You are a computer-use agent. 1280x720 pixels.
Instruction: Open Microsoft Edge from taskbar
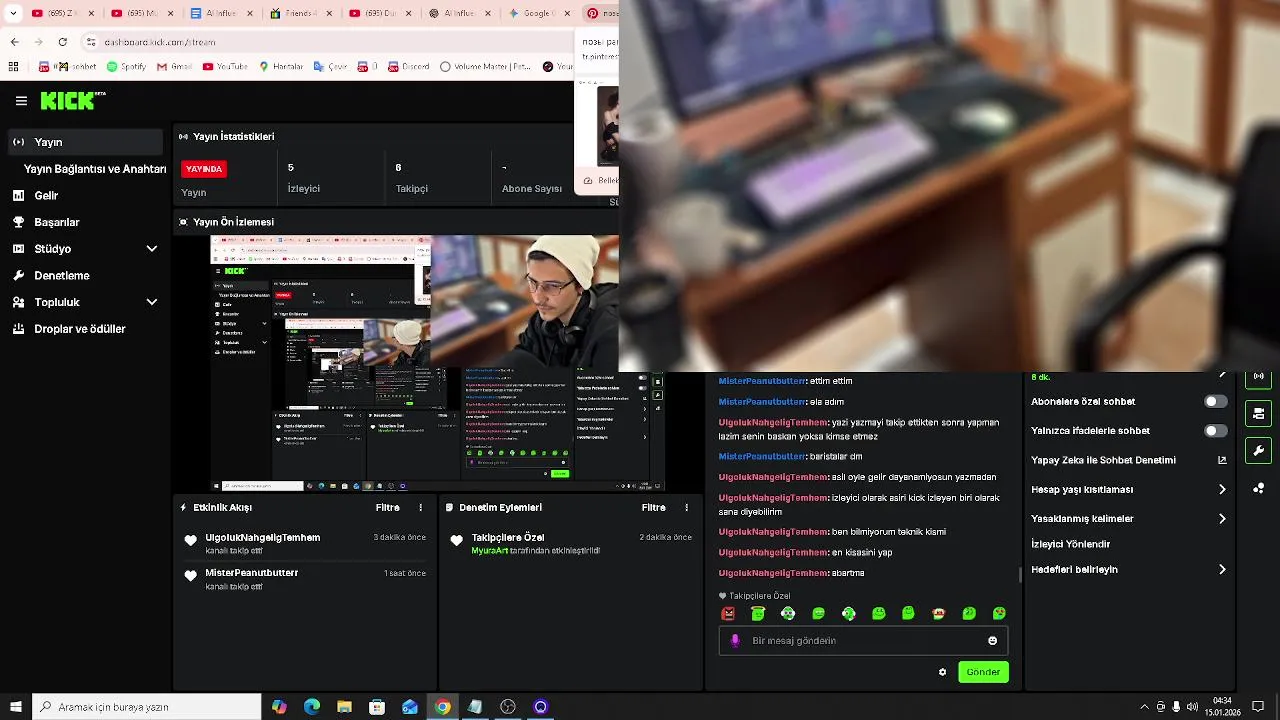312,707
